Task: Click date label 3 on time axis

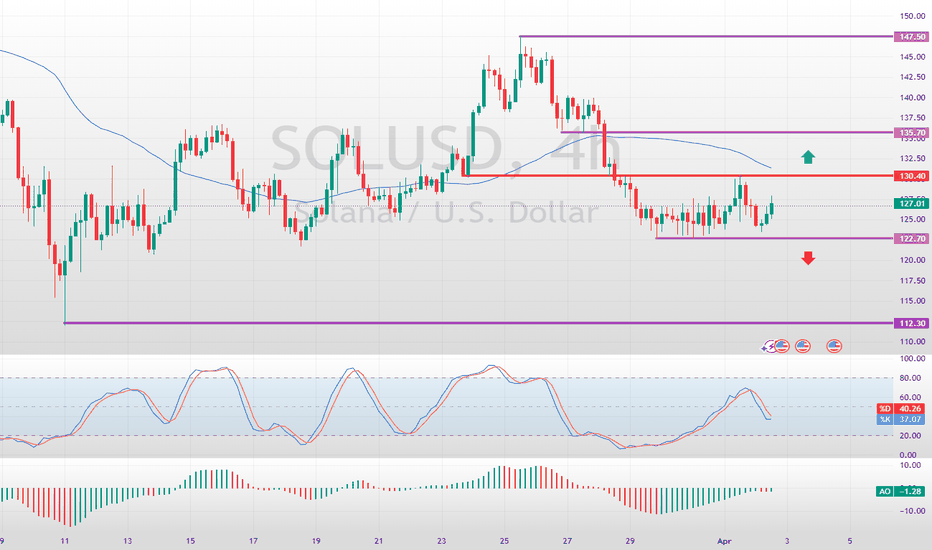Action: [x=787, y=540]
